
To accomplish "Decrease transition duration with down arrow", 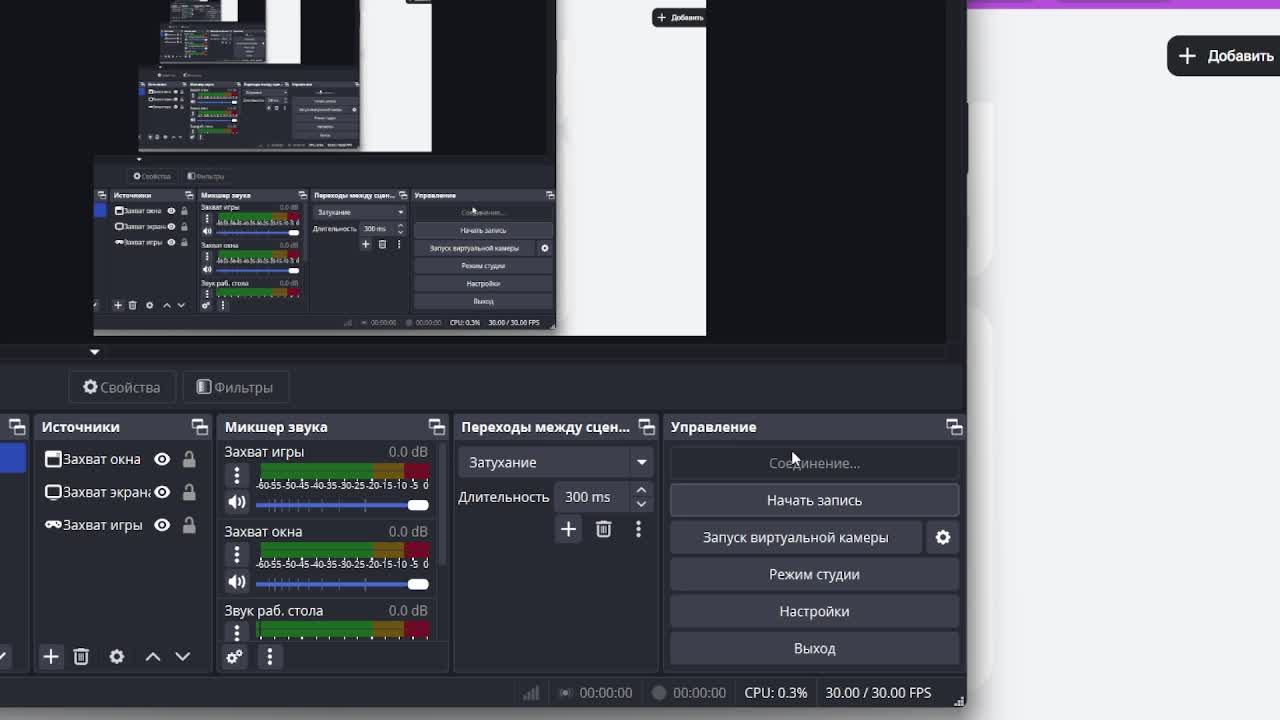I will tap(641, 504).
